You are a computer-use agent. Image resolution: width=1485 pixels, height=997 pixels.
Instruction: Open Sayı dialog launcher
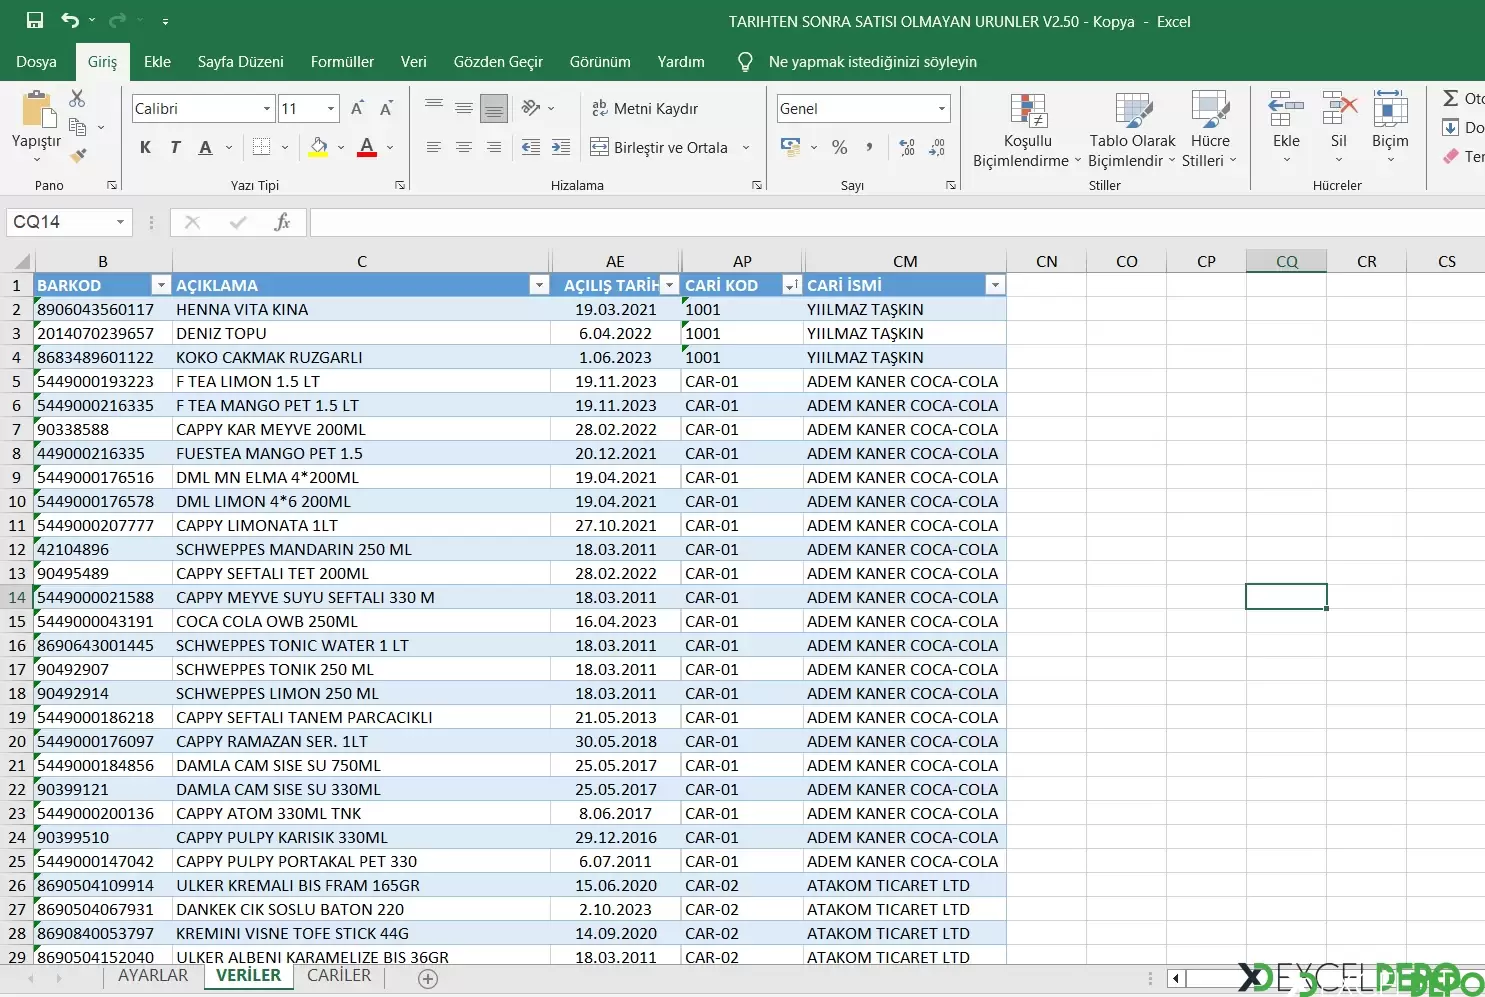[x=950, y=185]
